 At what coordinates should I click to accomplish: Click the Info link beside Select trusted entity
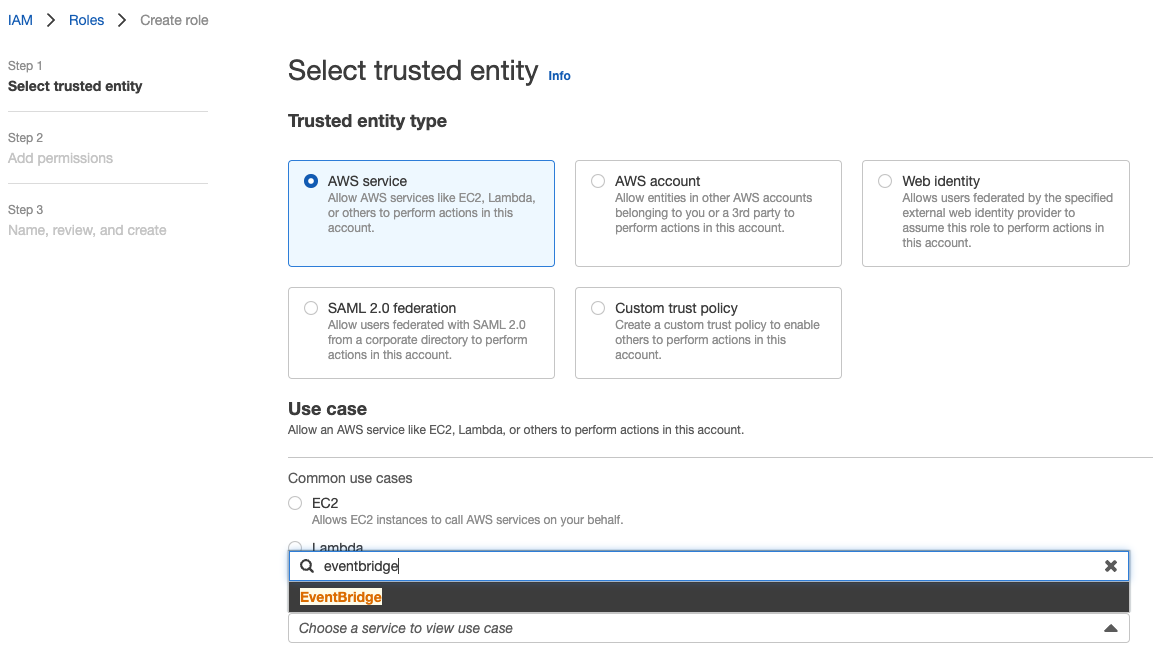coord(559,76)
